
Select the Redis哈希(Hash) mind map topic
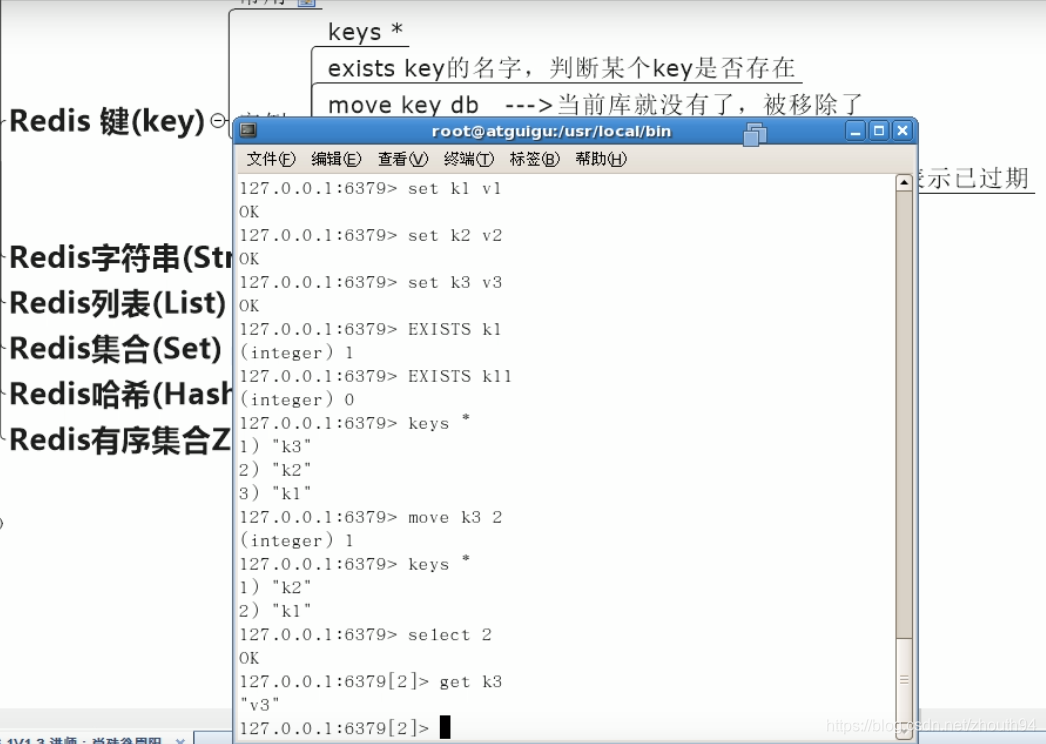click(120, 394)
